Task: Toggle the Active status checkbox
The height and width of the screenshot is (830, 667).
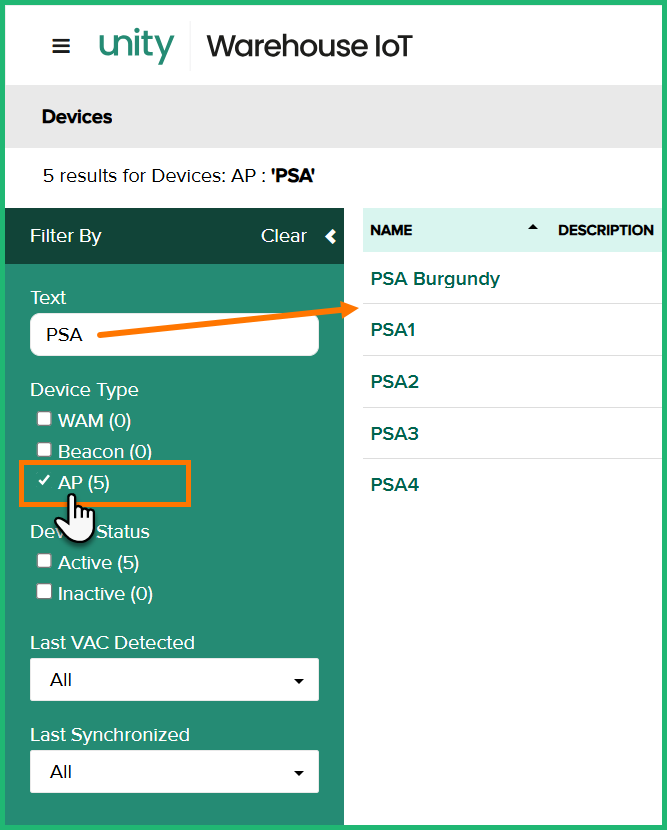Action: [44, 561]
